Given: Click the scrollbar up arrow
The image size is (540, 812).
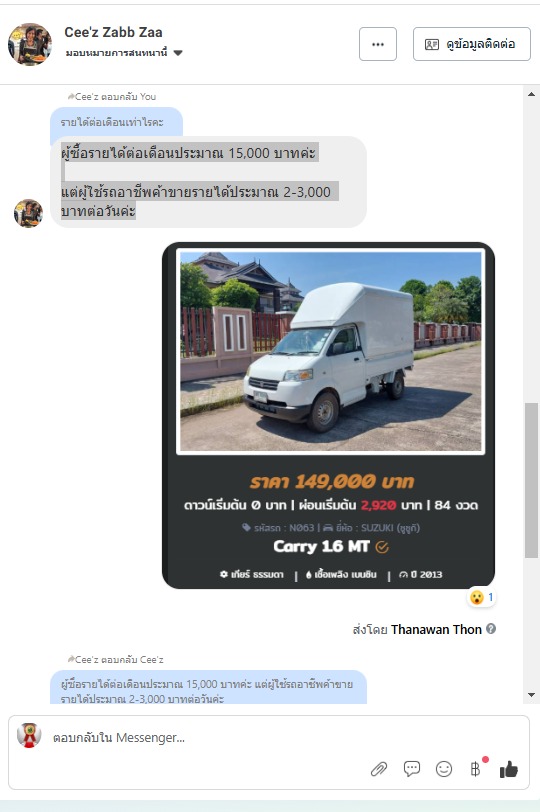Looking at the screenshot, I should pyautogui.click(x=531, y=94).
